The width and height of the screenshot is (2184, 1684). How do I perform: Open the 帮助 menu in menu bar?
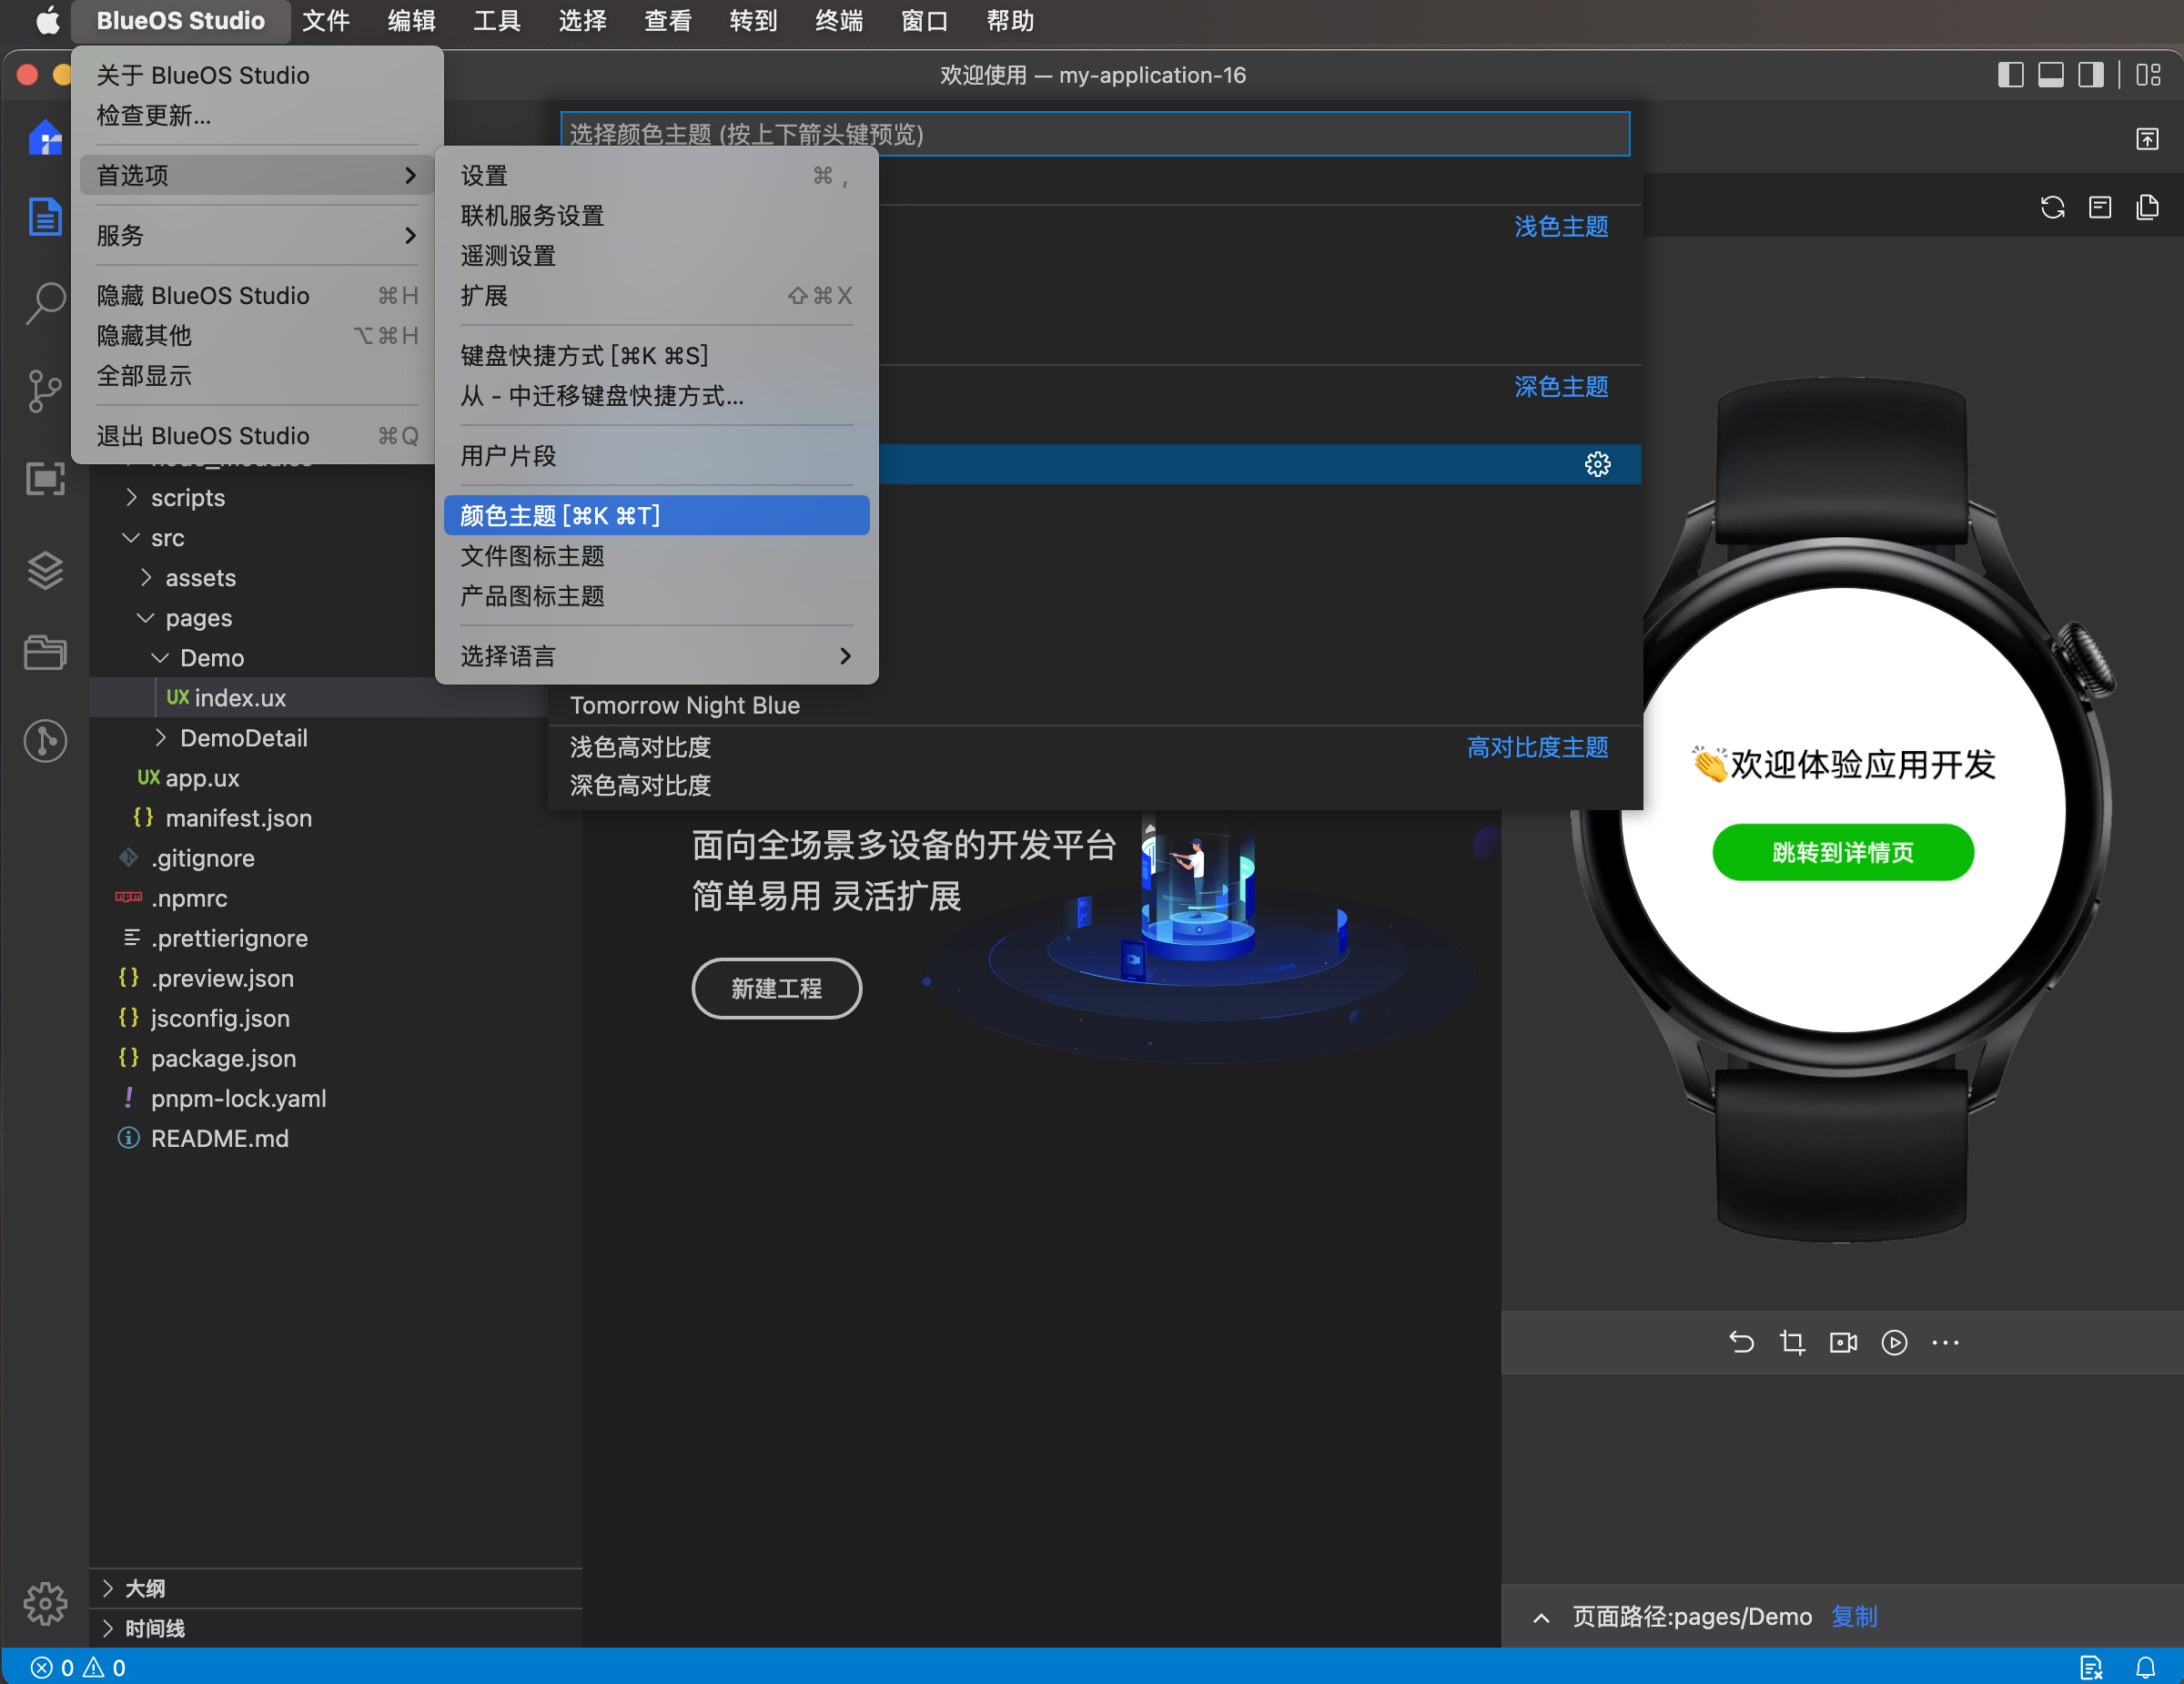tap(1009, 21)
